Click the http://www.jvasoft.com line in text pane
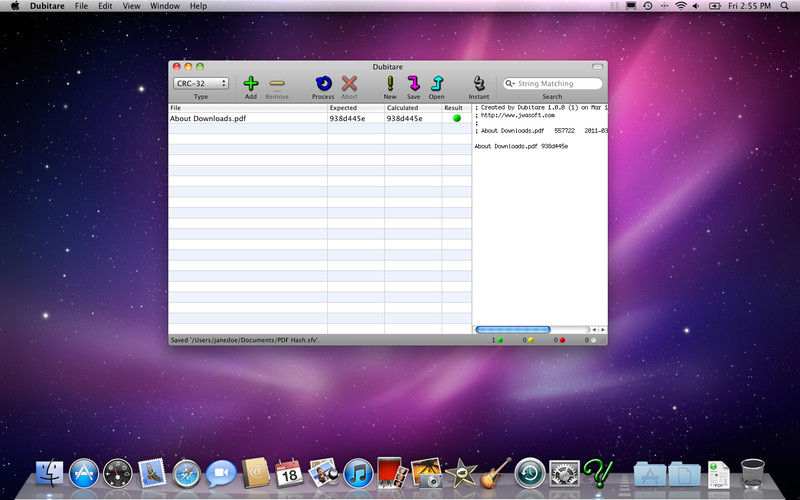This screenshot has width=800, height=500. (518, 115)
